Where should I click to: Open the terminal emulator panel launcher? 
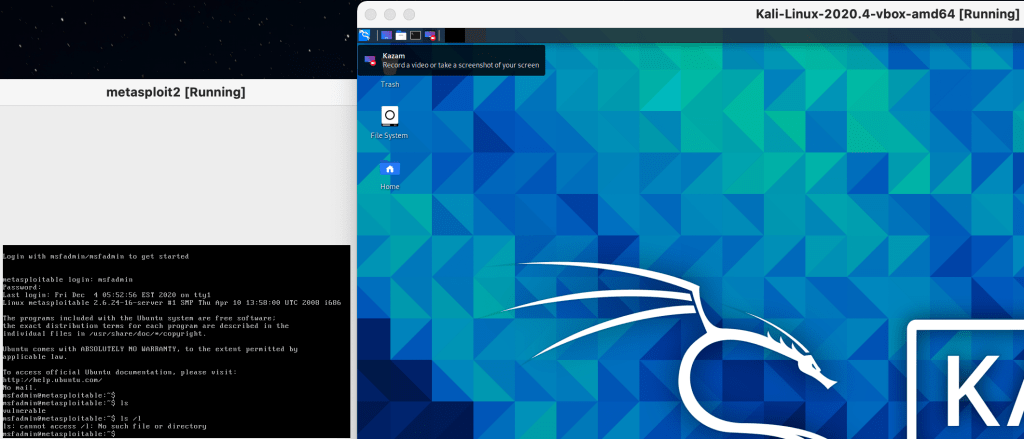[415, 36]
